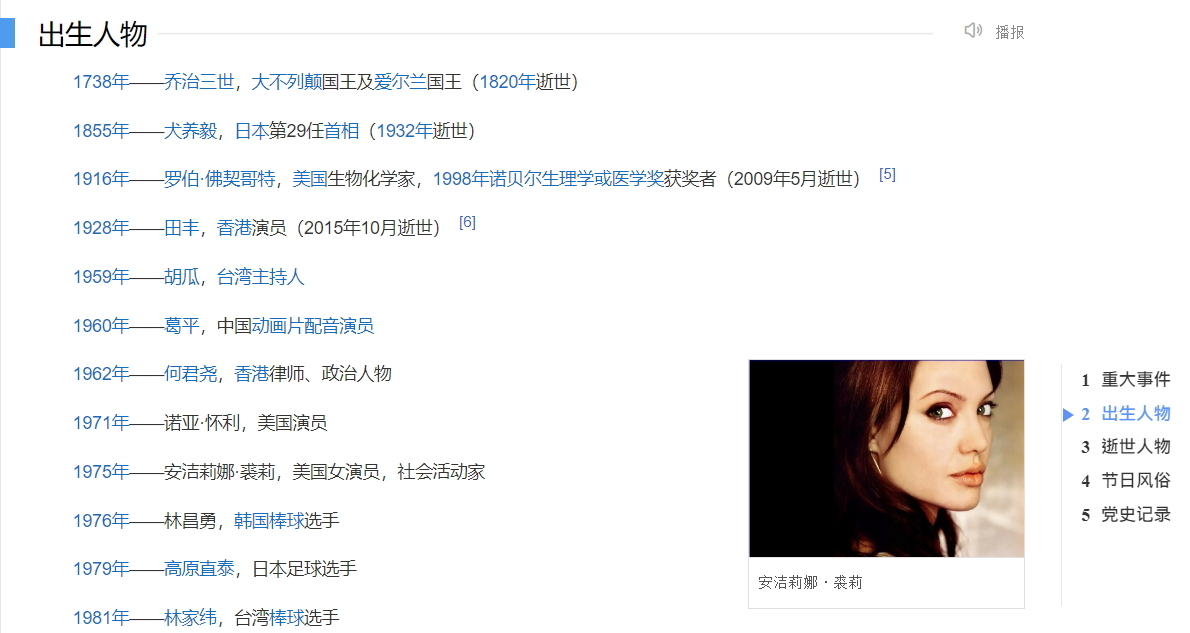Click the 罗伯·佛契哥特 link
1190x633 pixels.
219,179
